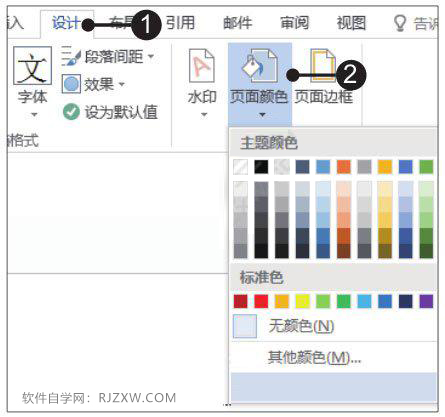Screen dimensions: 445x417
Task: Click the 设为默认值 button label
Action: [x=121, y=112]
